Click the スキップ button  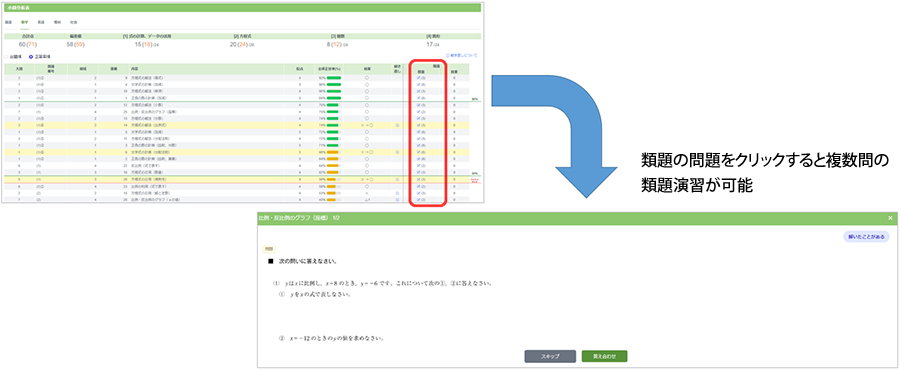coord(550,356)
